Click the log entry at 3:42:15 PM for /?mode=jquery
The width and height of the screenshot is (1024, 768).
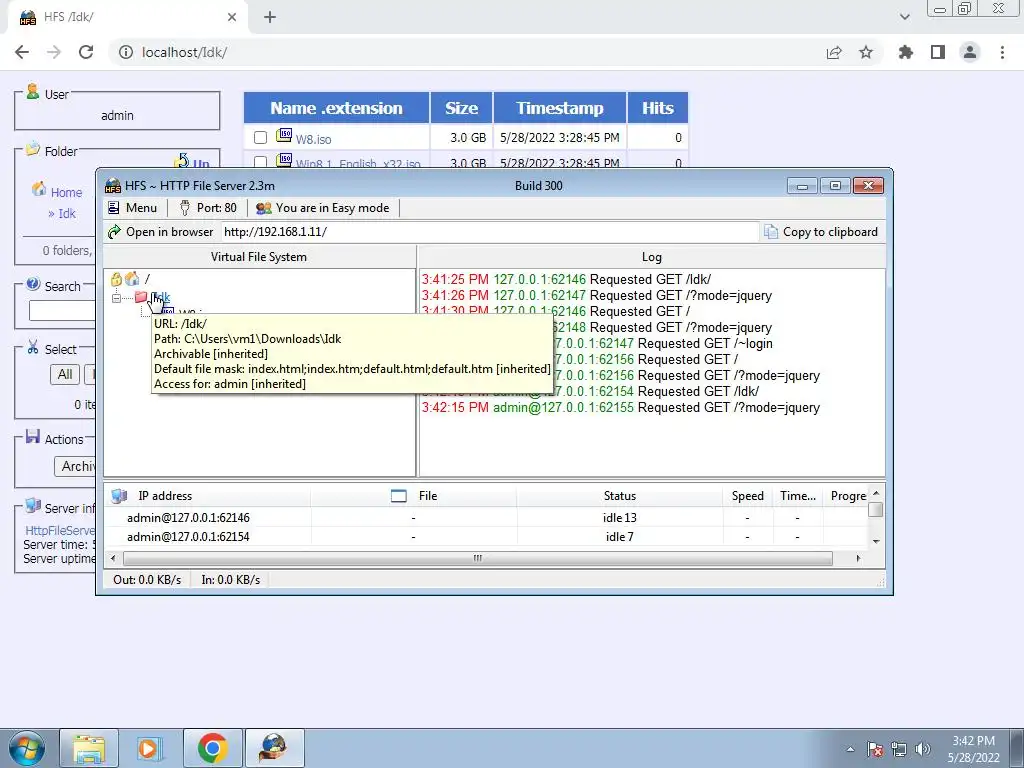point(620,408)
